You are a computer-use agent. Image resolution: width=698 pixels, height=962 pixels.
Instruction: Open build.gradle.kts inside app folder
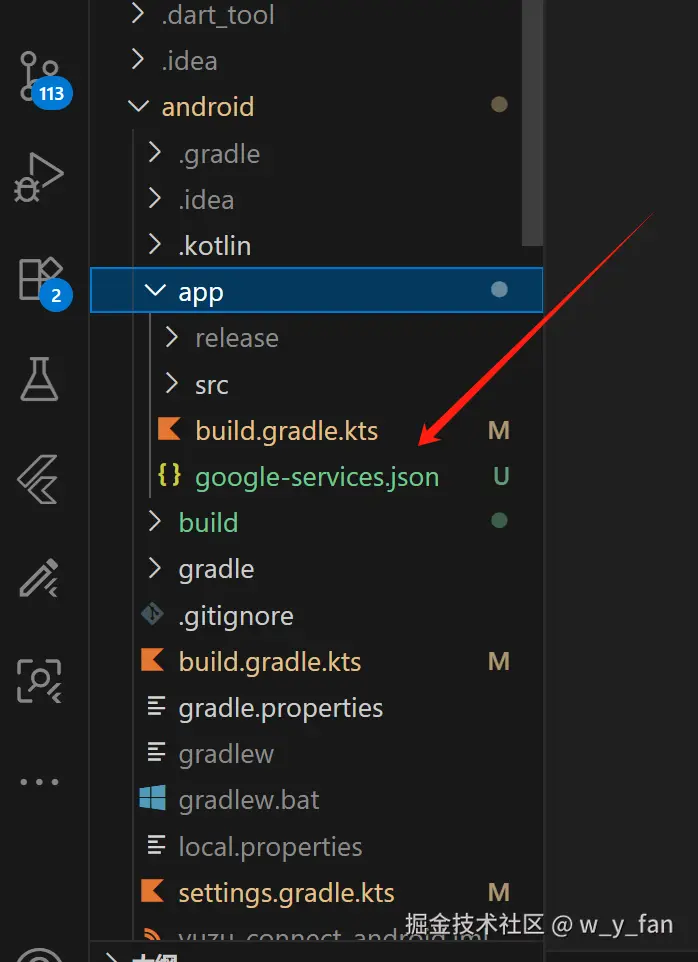pyautogui.click(x=286, y=431)
